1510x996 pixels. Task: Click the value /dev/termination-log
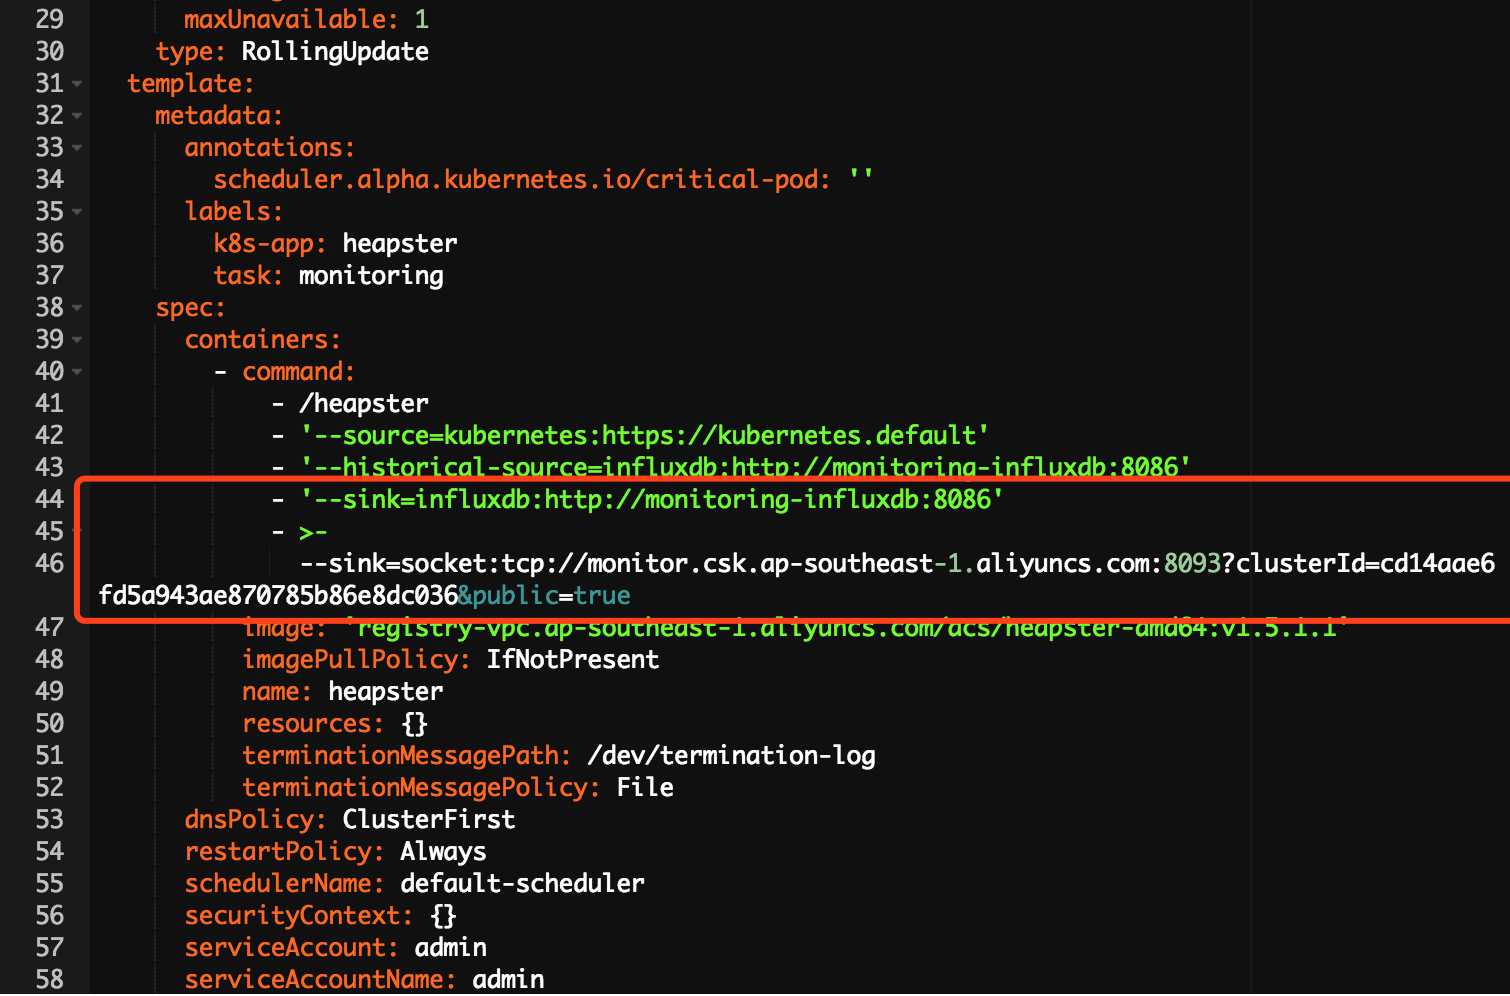[731, 756]
